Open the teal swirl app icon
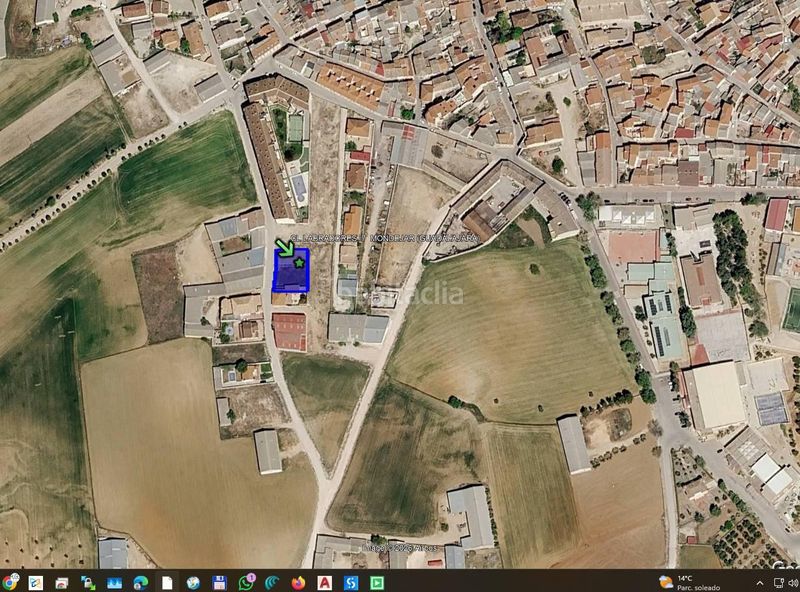 point(272,582)
